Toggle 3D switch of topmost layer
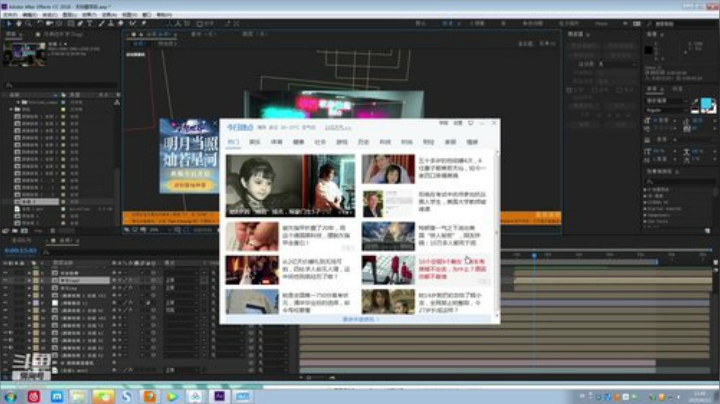 (x=153, y=273)
